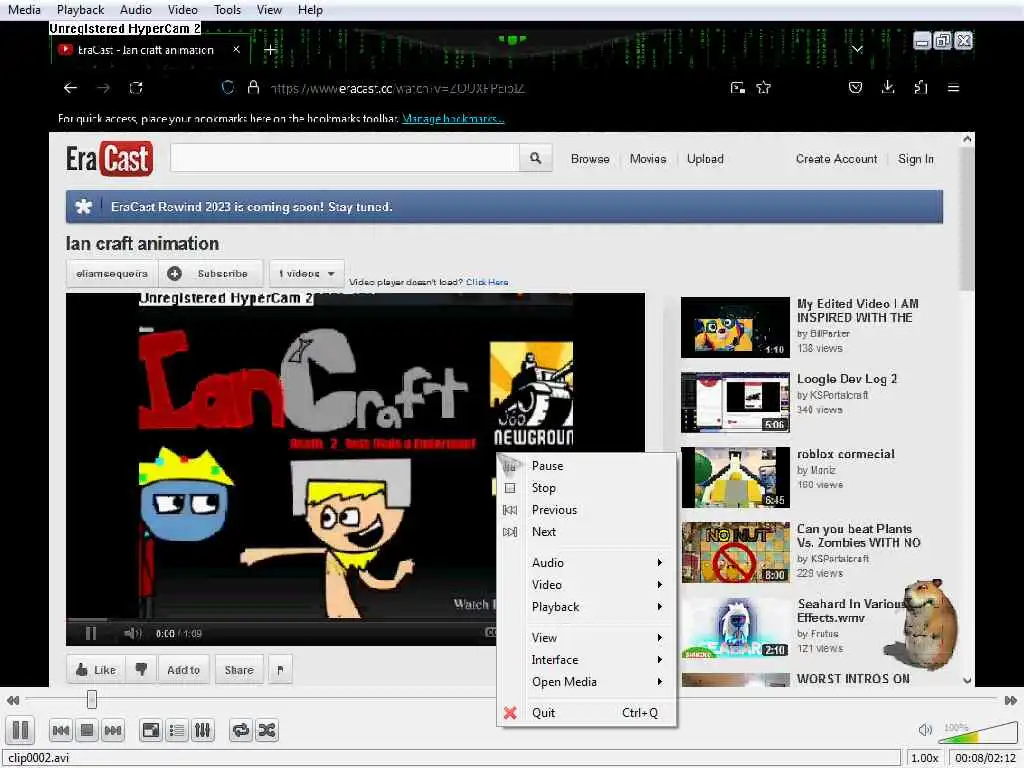The width and height of the screenshot is (1024, 768).
Task: Select Pause in the context menu
Action: pyautogui.click(x=586, y=466)
